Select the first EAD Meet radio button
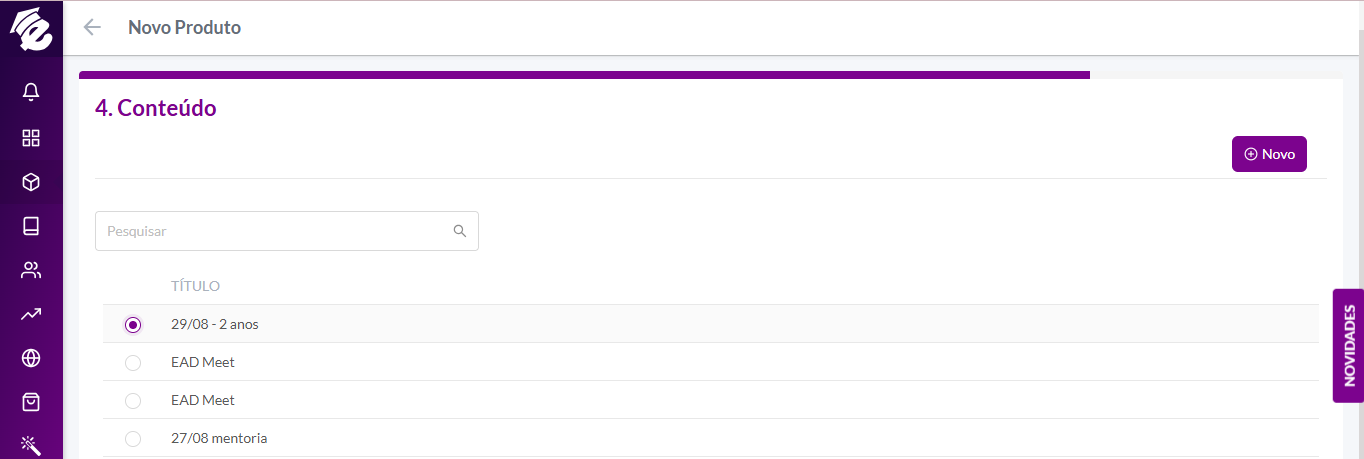The height and width of the screenshot is (459, 1364). coord(133,362)
